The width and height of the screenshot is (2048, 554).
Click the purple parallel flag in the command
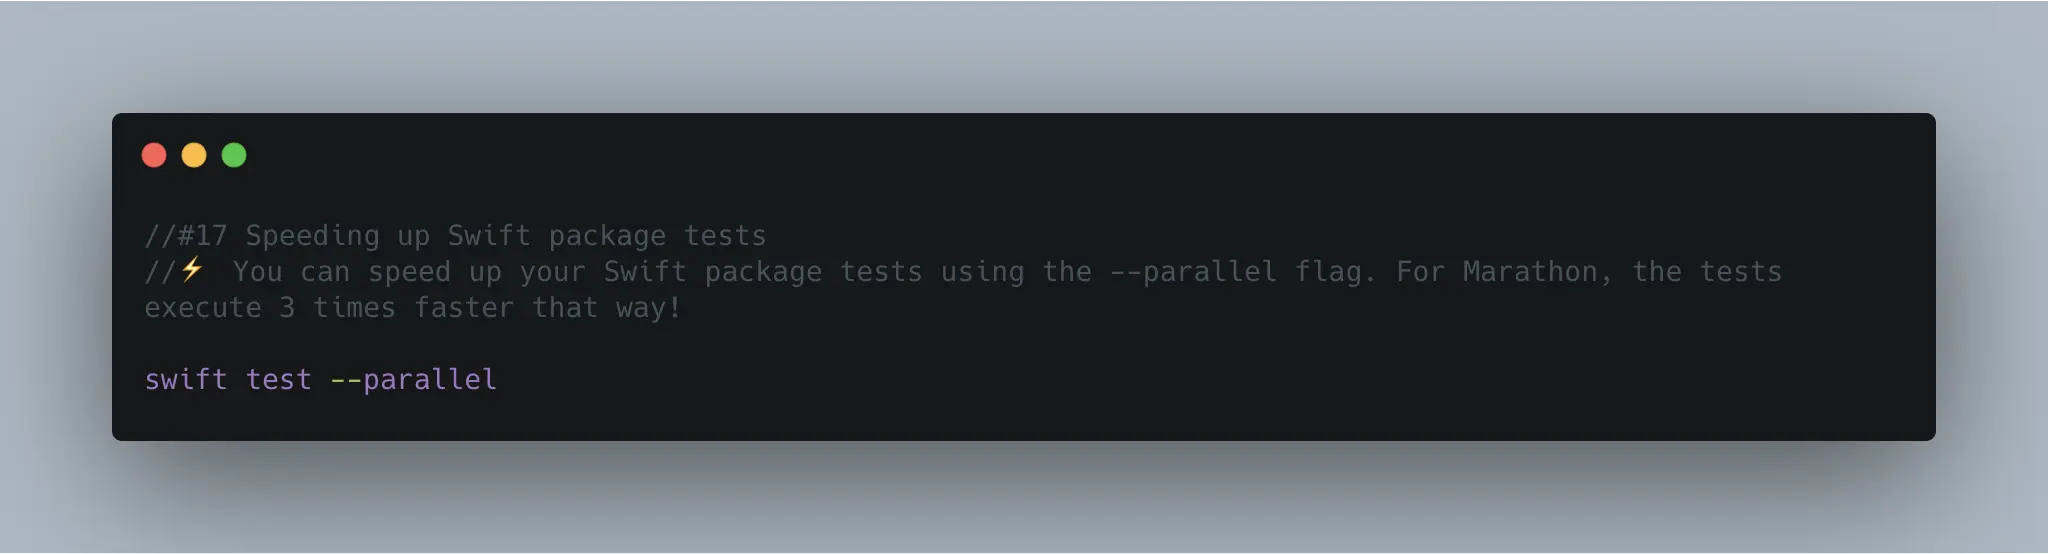(x=430, y=380)
